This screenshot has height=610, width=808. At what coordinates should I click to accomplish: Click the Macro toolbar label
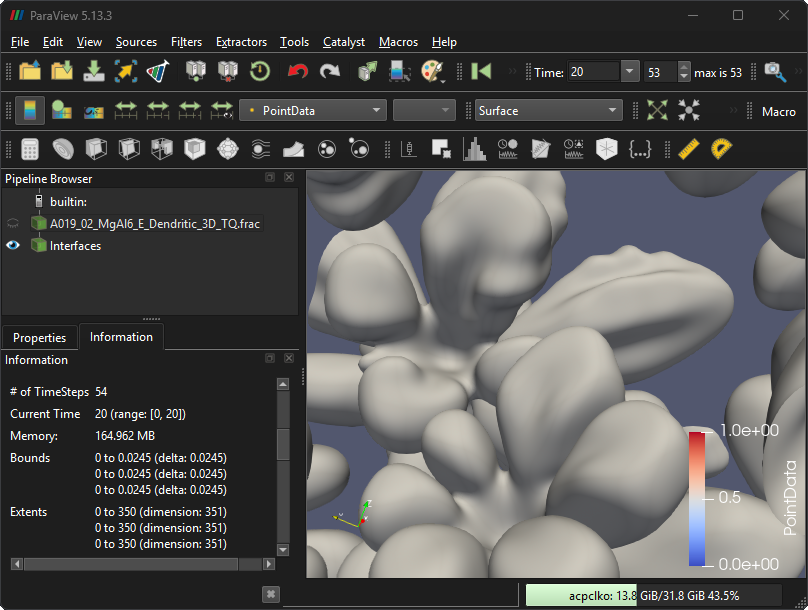778,111
